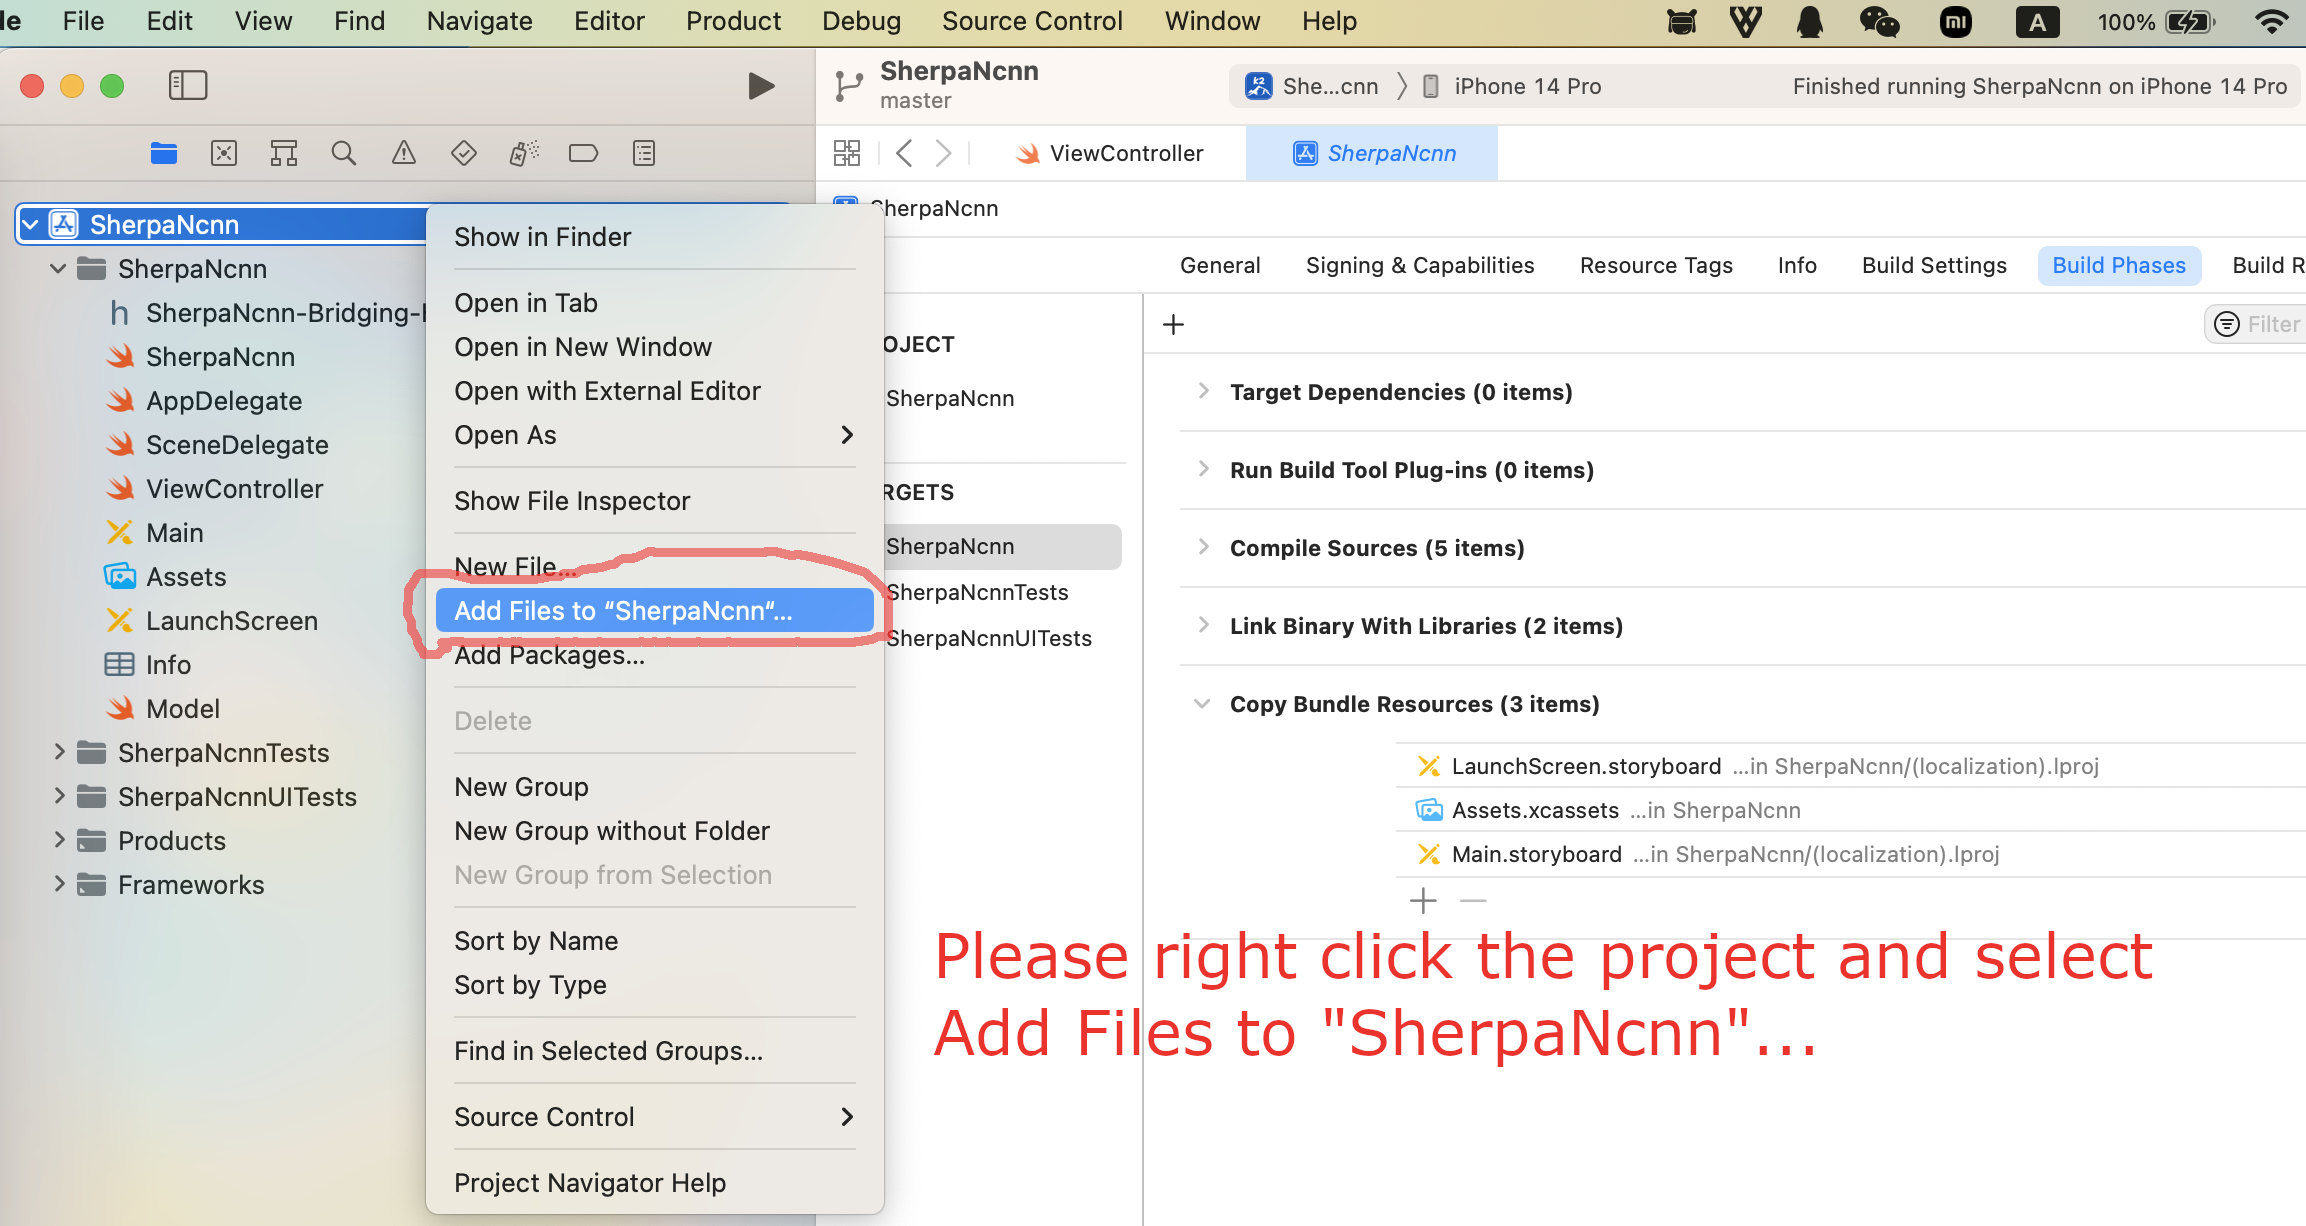The height and width of the screenshot is (1226, 2306).
Task: Expand the SherpaNcnnUITests group
Action: [58, 796]
